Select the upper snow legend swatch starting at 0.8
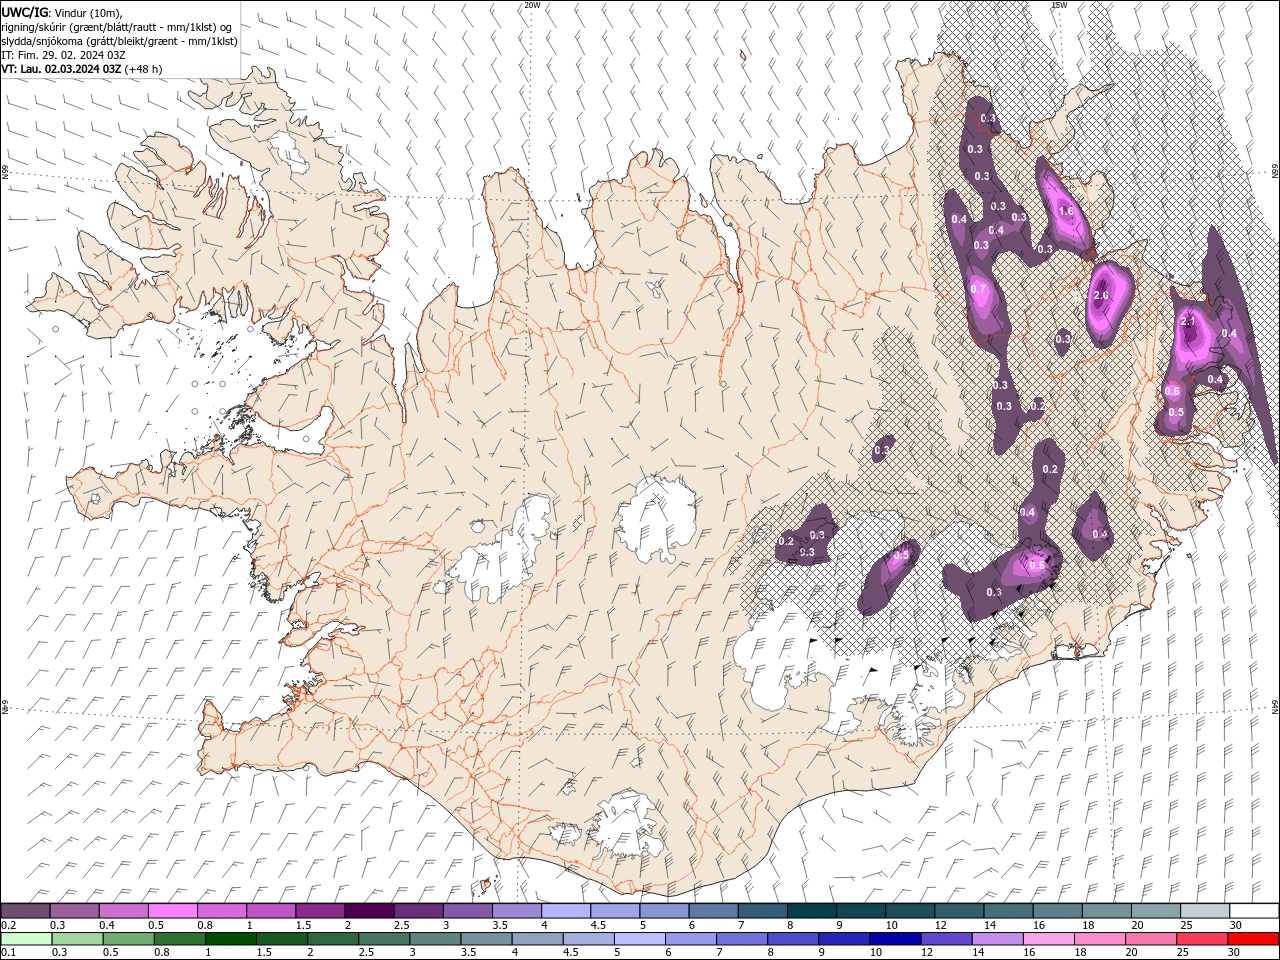 222,911
